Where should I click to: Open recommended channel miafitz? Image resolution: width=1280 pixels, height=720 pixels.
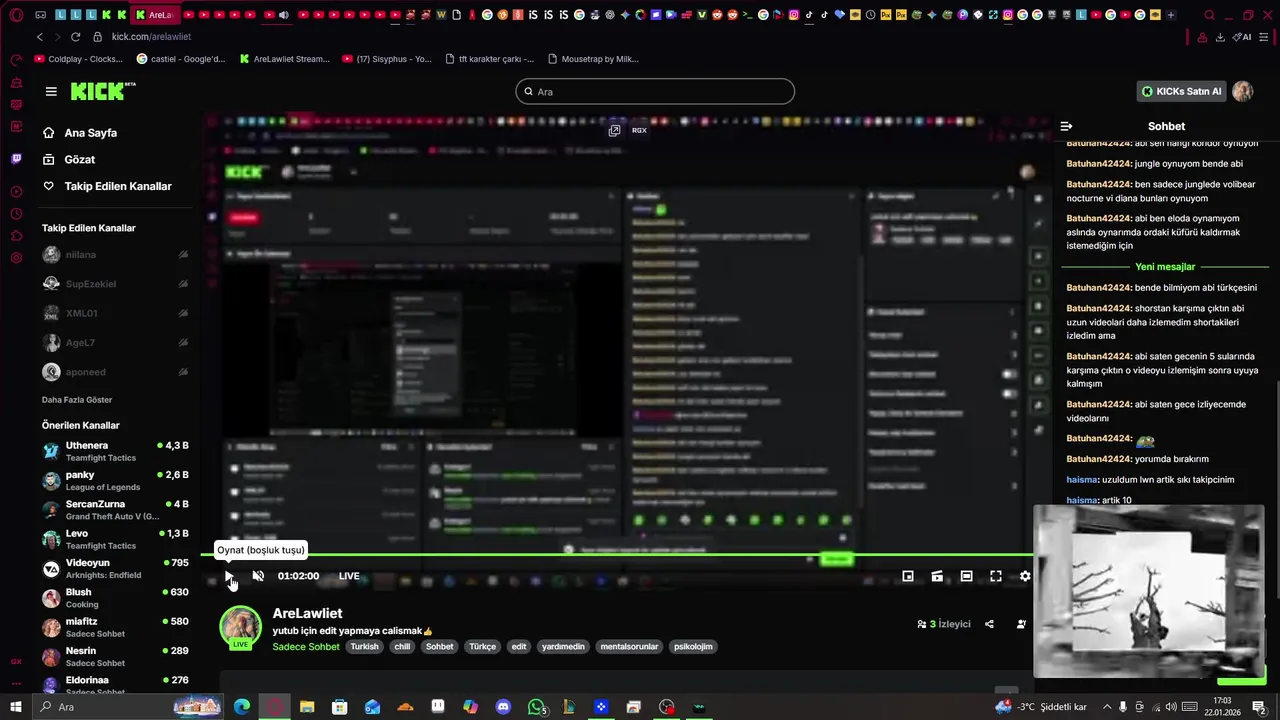115,627
